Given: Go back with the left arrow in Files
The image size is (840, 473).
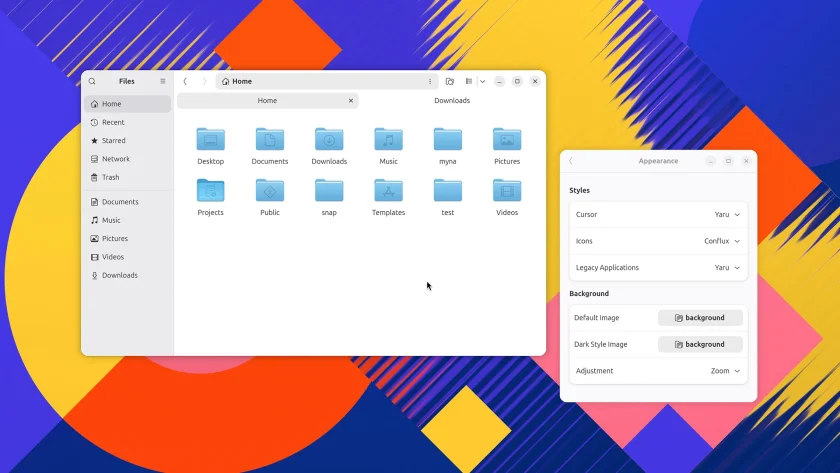Looking at the screenshot, I should click(x=185, y=81).
